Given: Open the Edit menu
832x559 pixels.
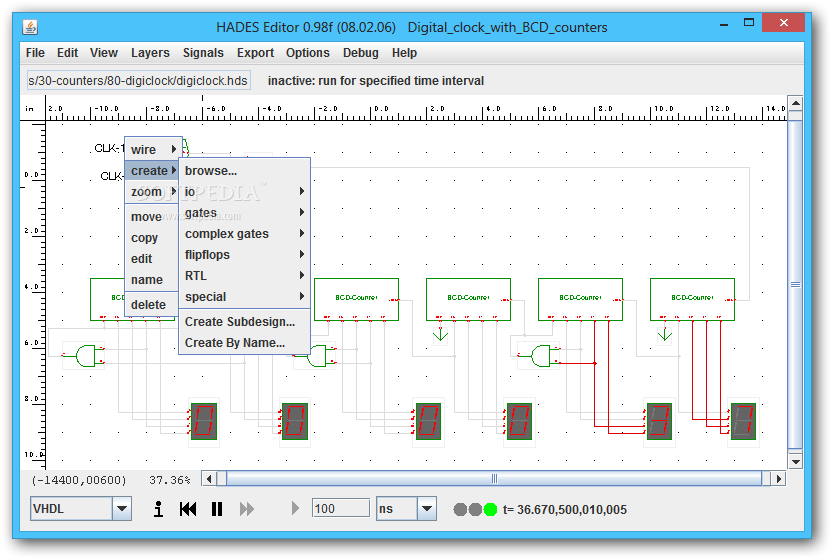Looking at the screenshot, I should (67, 53).
